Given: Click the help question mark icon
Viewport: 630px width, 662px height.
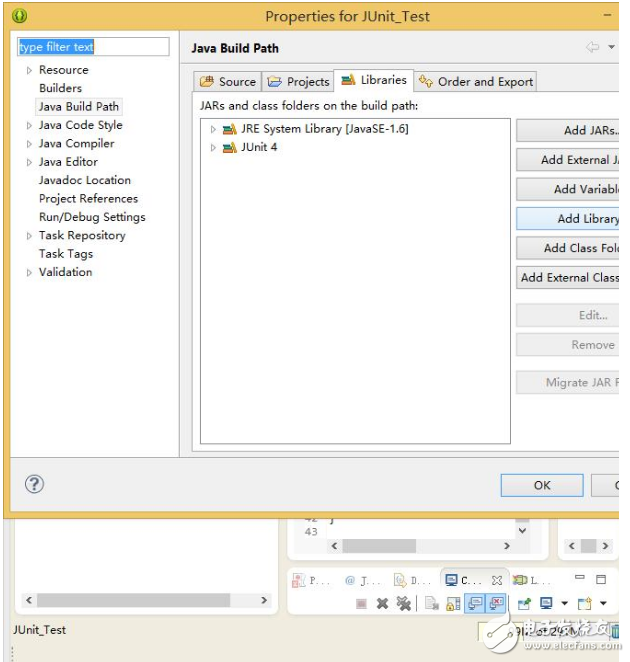Looking at the screenshot, I should [34, 484].
